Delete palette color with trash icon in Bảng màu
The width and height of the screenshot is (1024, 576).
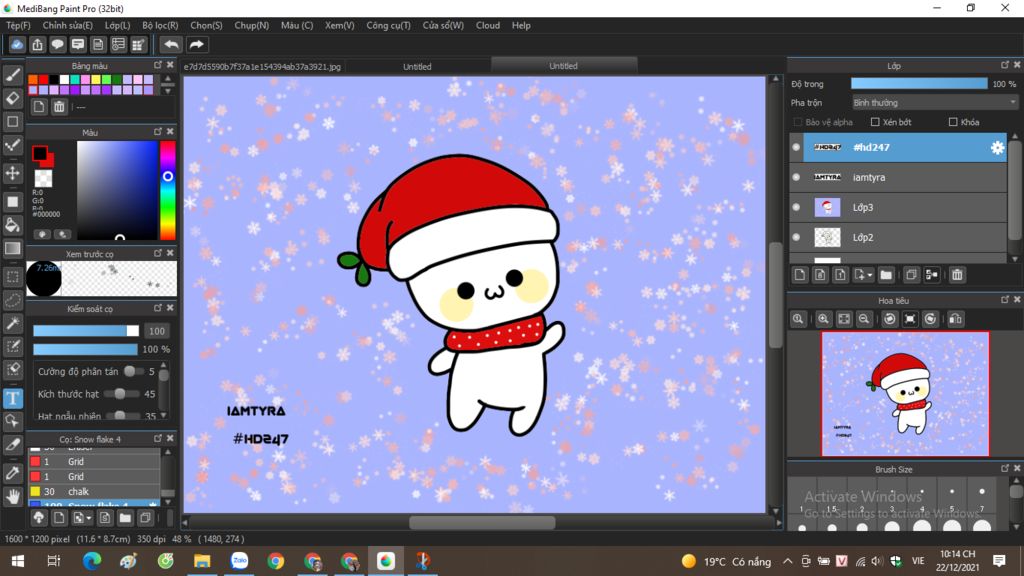point(59,106)
